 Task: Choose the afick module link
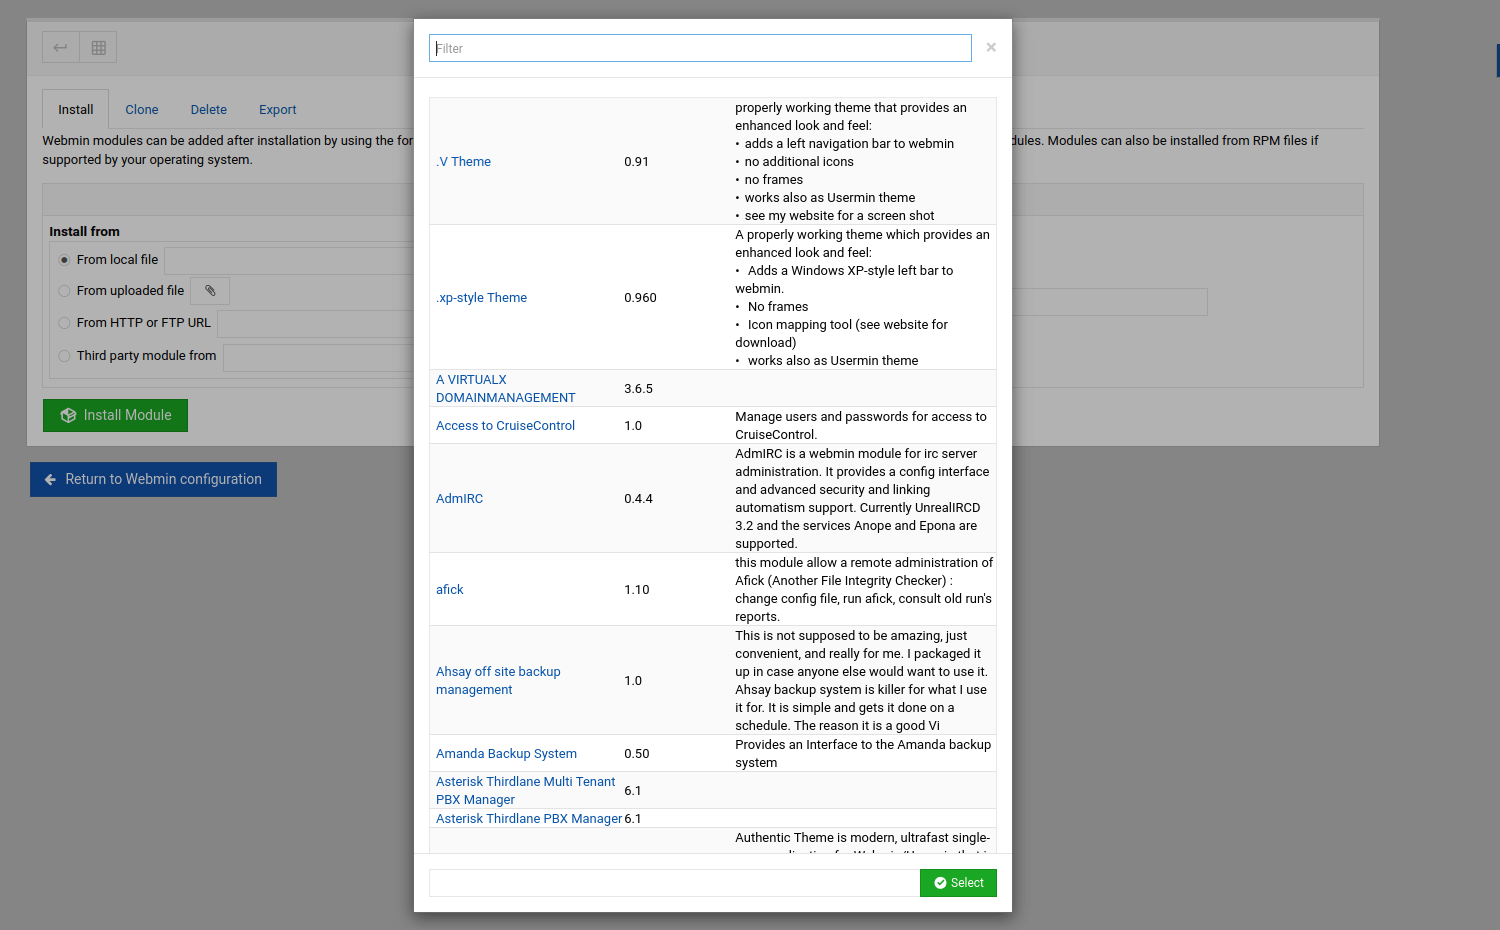[x=450, y=590]
